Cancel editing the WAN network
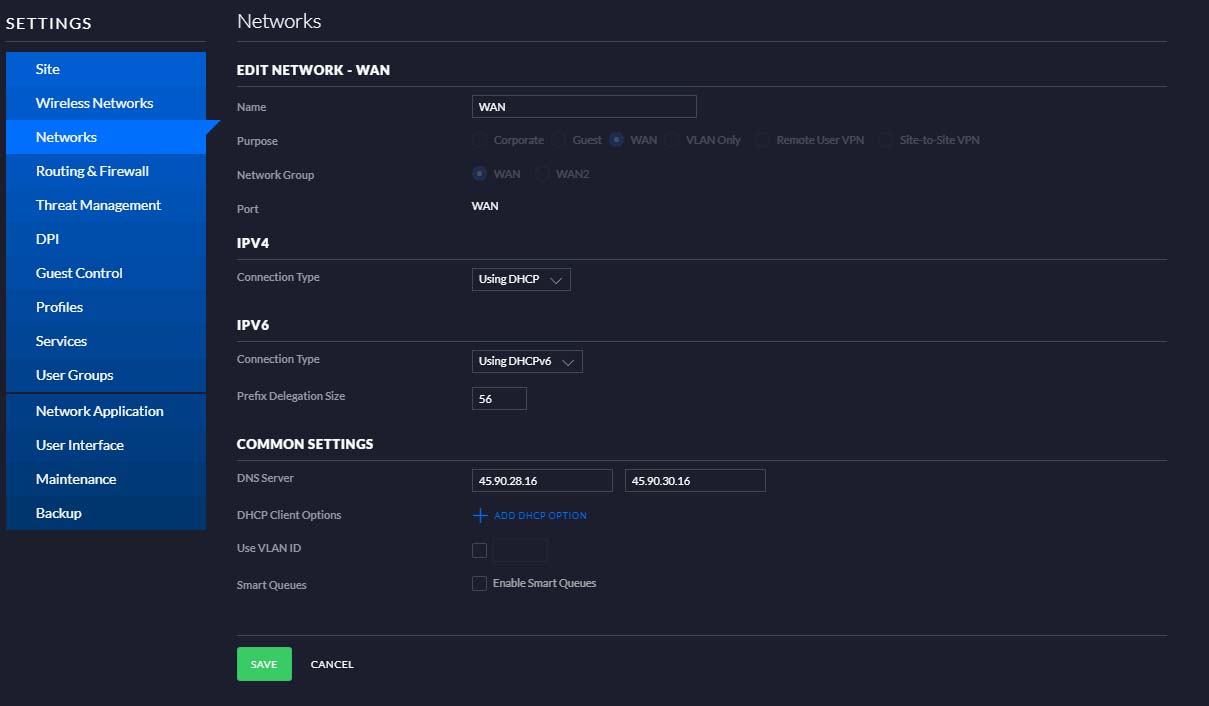The width and height of the screenshot is (1209, 706). point(332,665)
